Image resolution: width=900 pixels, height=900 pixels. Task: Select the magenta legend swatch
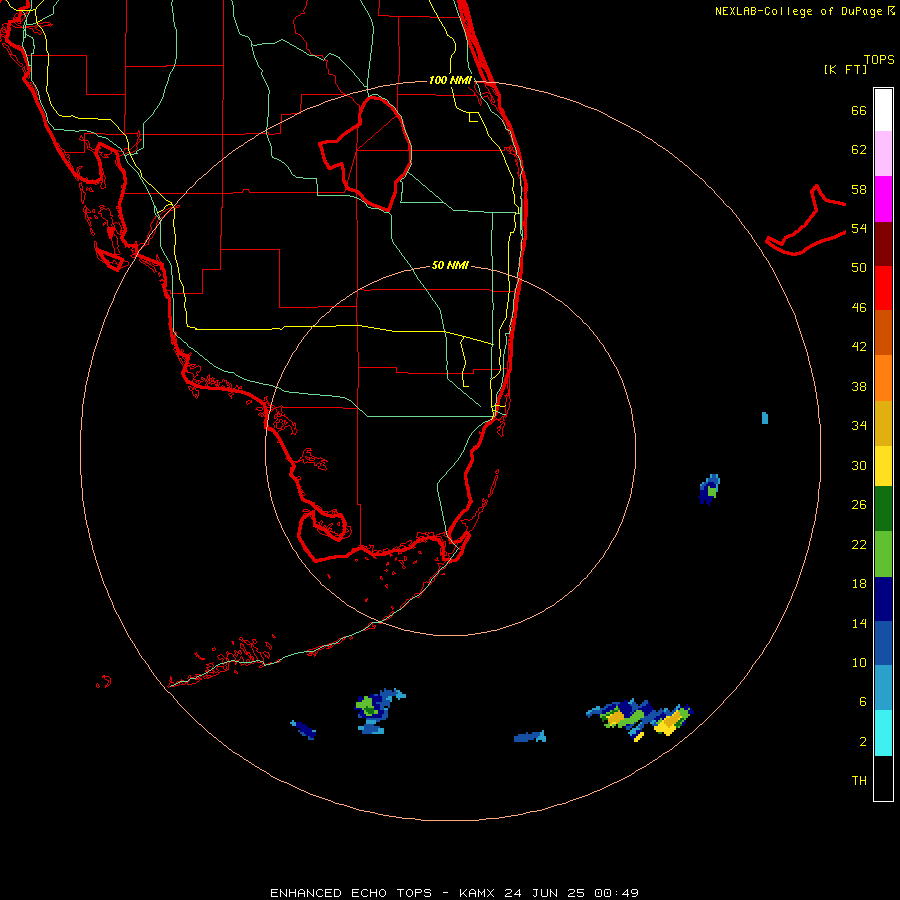(x=883, y=199)
